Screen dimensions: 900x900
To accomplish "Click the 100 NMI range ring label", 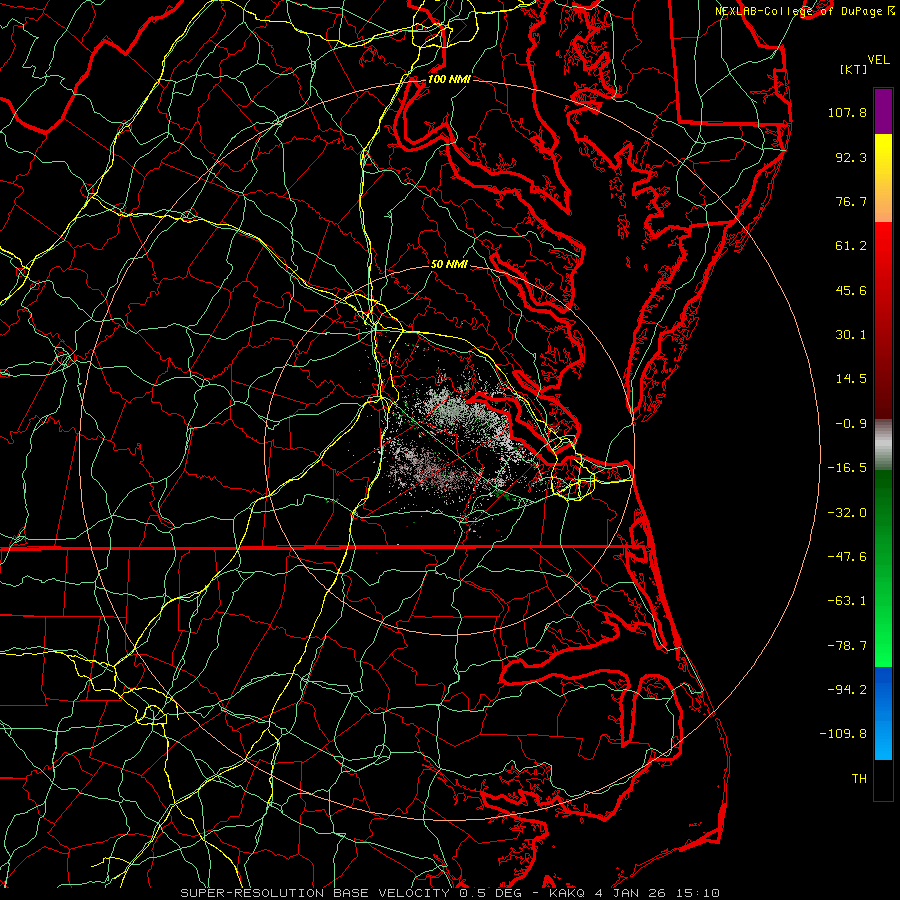I will click(449, 79).
